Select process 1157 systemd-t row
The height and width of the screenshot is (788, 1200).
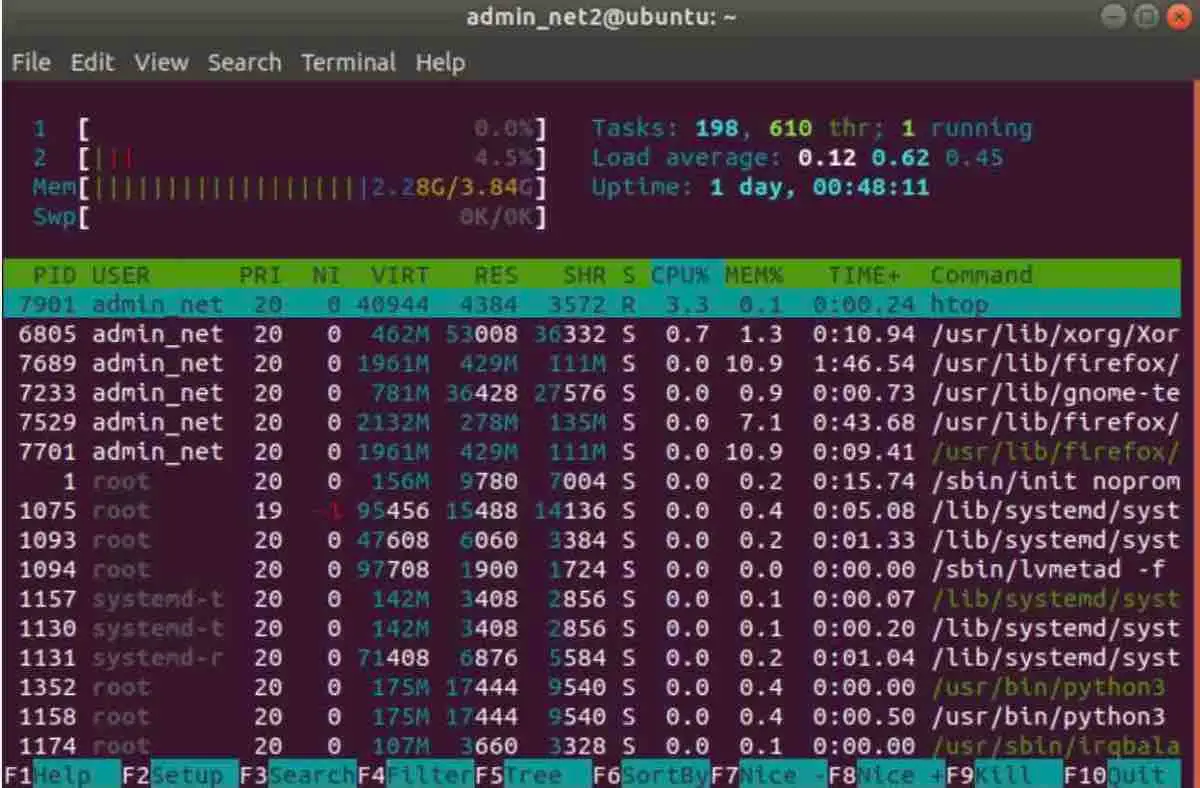[592, 599]
